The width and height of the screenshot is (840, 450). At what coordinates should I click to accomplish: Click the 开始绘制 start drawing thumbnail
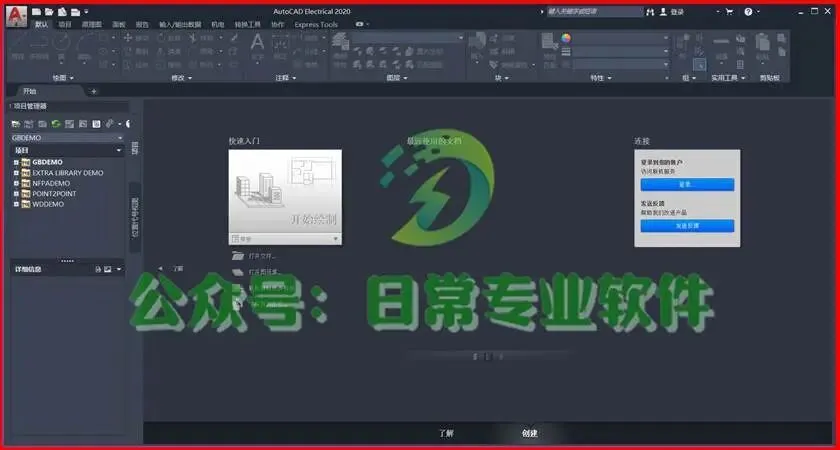point(285,191)
